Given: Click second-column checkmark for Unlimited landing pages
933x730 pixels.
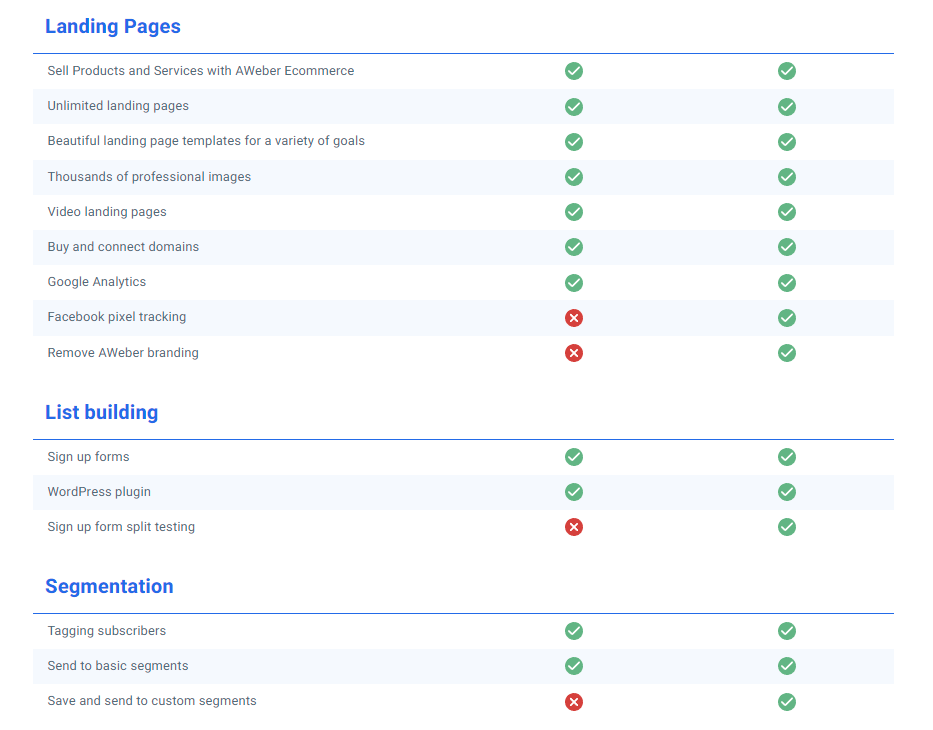Looking at the screenshot, I should tap(787, 107).
